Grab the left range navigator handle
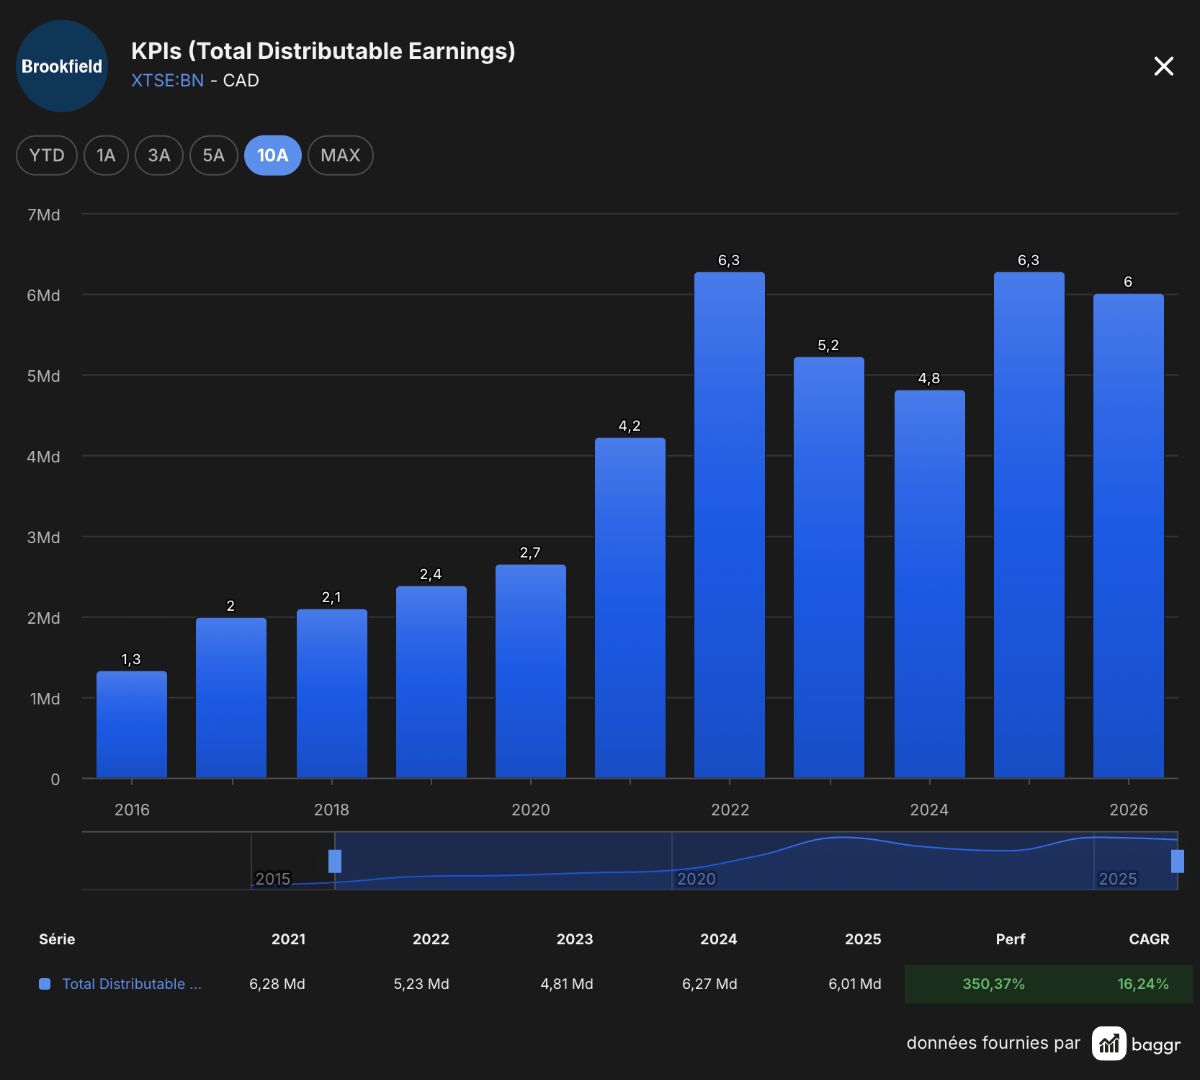 coord(335,861)
